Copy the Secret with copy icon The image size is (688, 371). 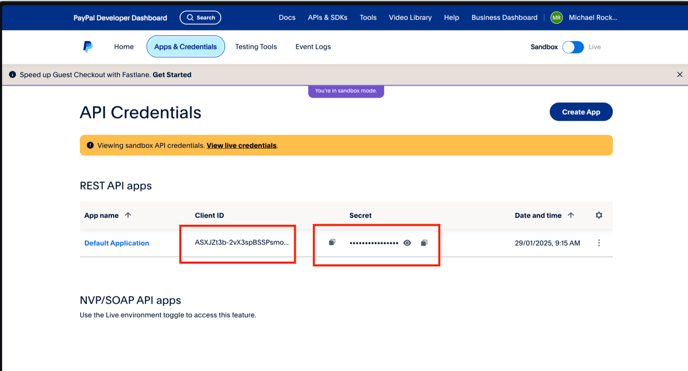coord(424,243)
